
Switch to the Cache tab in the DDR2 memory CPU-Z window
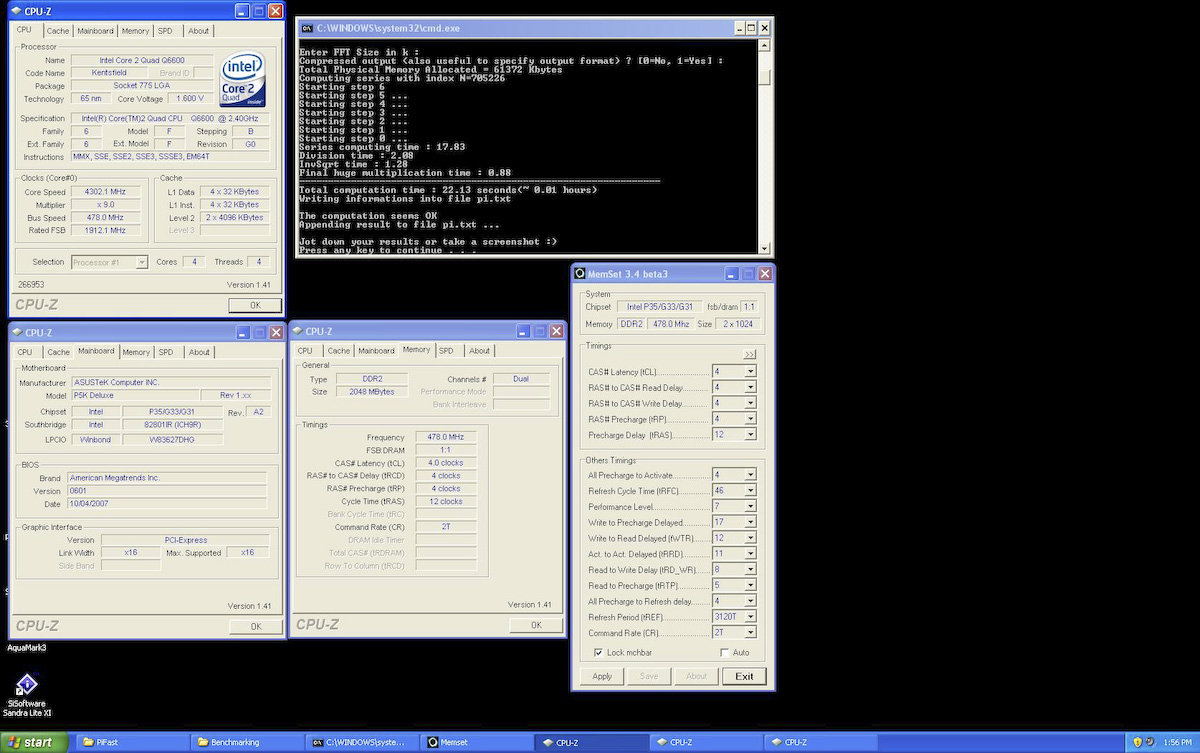pos(339,351)
